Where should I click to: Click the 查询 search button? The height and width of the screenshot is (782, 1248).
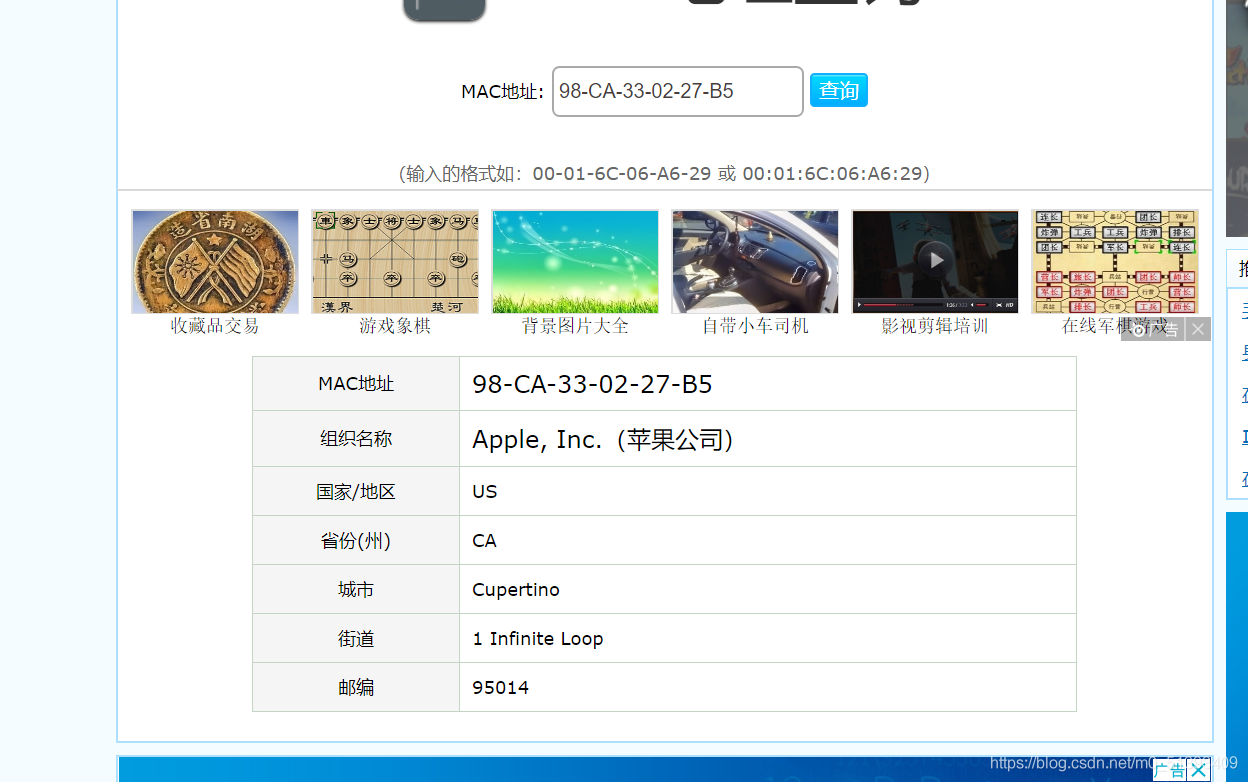click(x=838, y=90)
